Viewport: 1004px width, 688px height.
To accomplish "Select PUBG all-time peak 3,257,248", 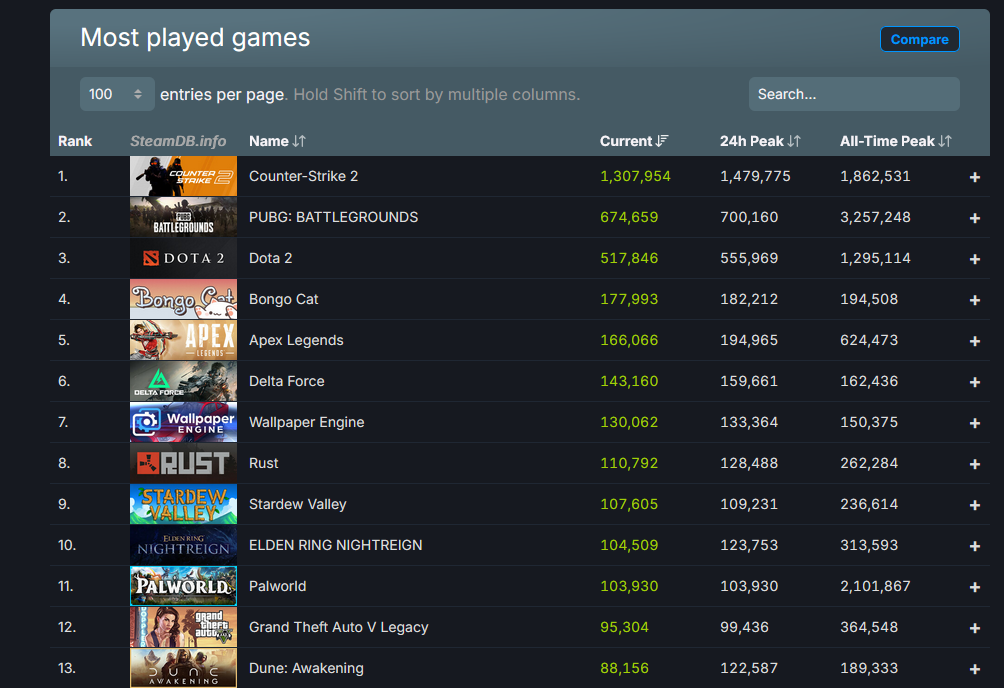I will pyautogui.click(x=875, y=217).
